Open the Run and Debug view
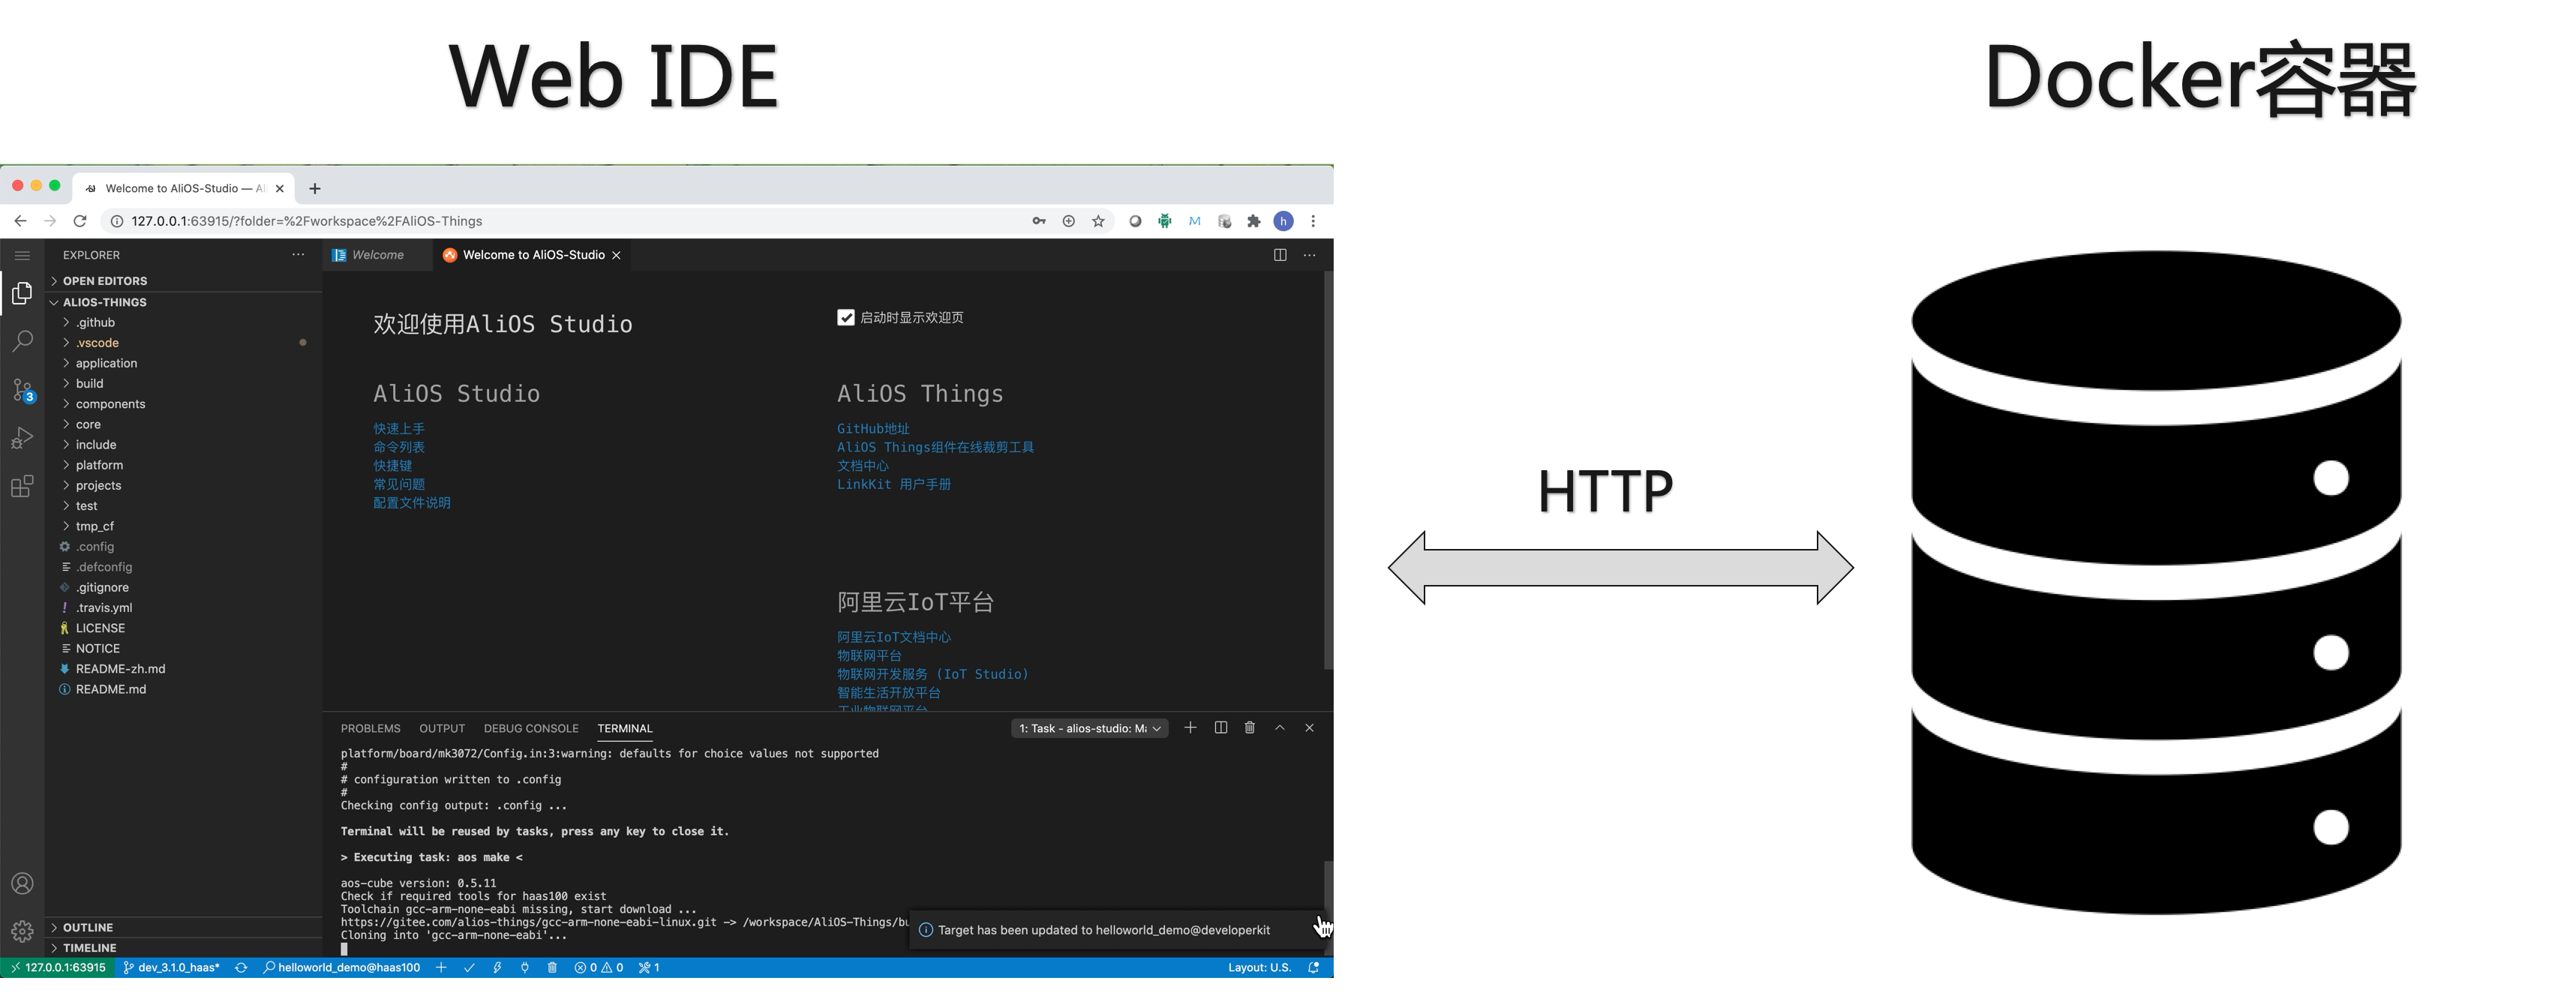The height and width of the screenshot is (1002, 2576). tap(22, 438)
